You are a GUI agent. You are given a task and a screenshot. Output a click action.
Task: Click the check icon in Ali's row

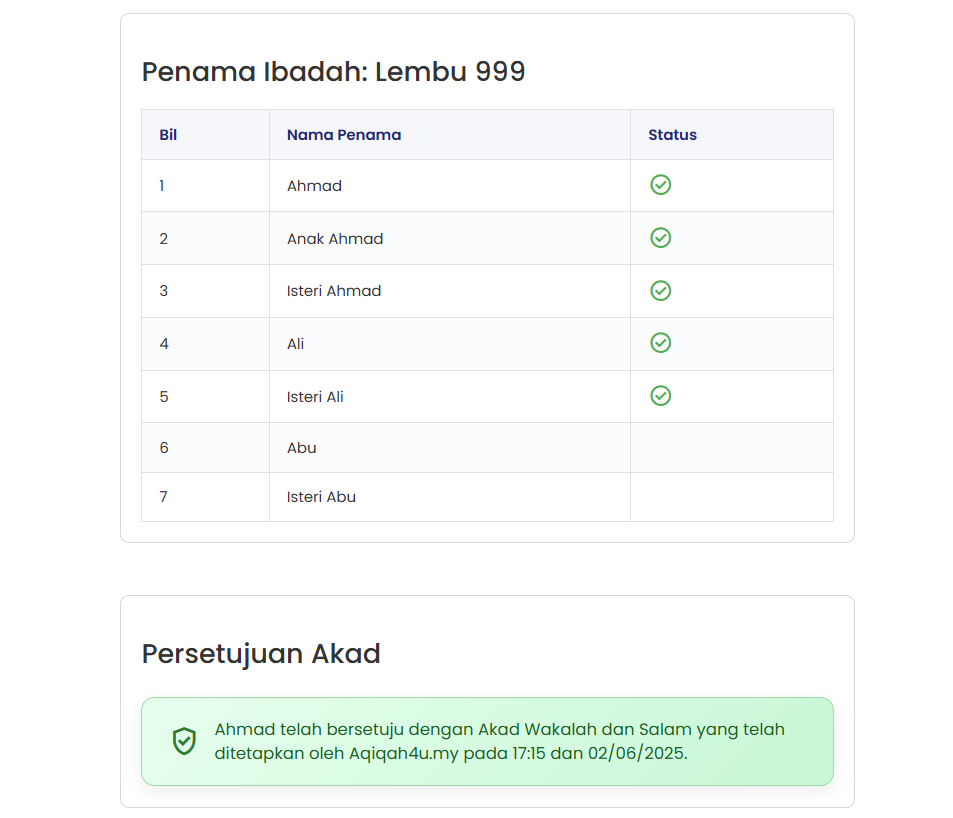[x=660, y=343]
